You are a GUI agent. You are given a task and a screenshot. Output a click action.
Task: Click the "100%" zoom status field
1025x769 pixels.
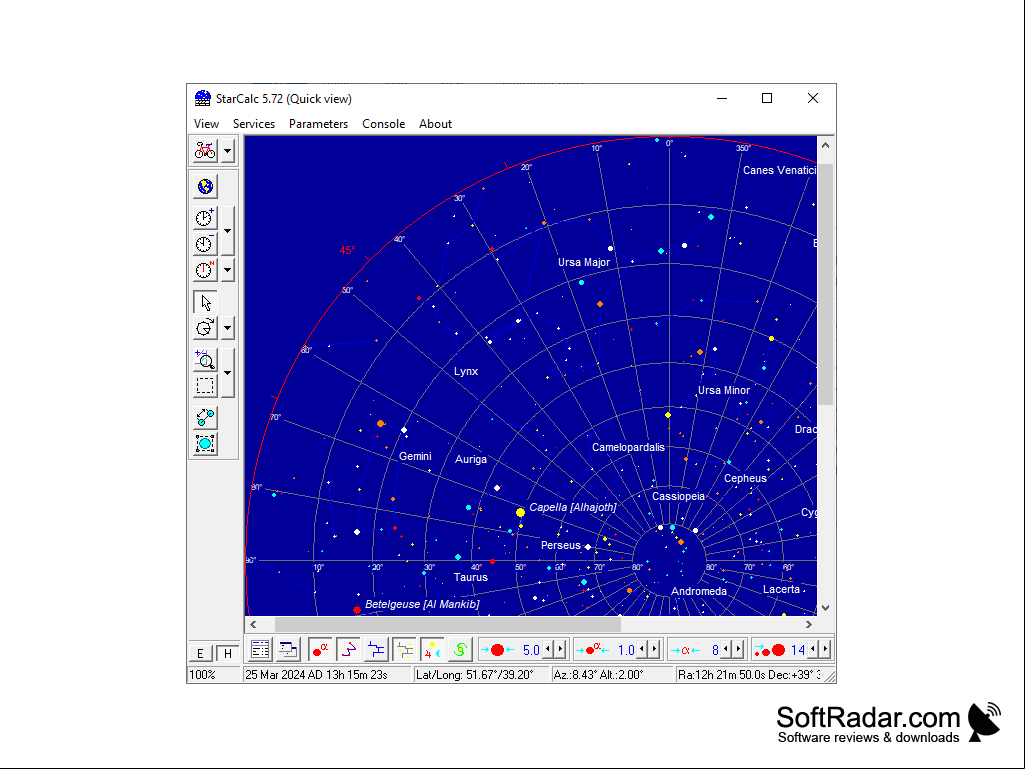(x=214, y=675)
